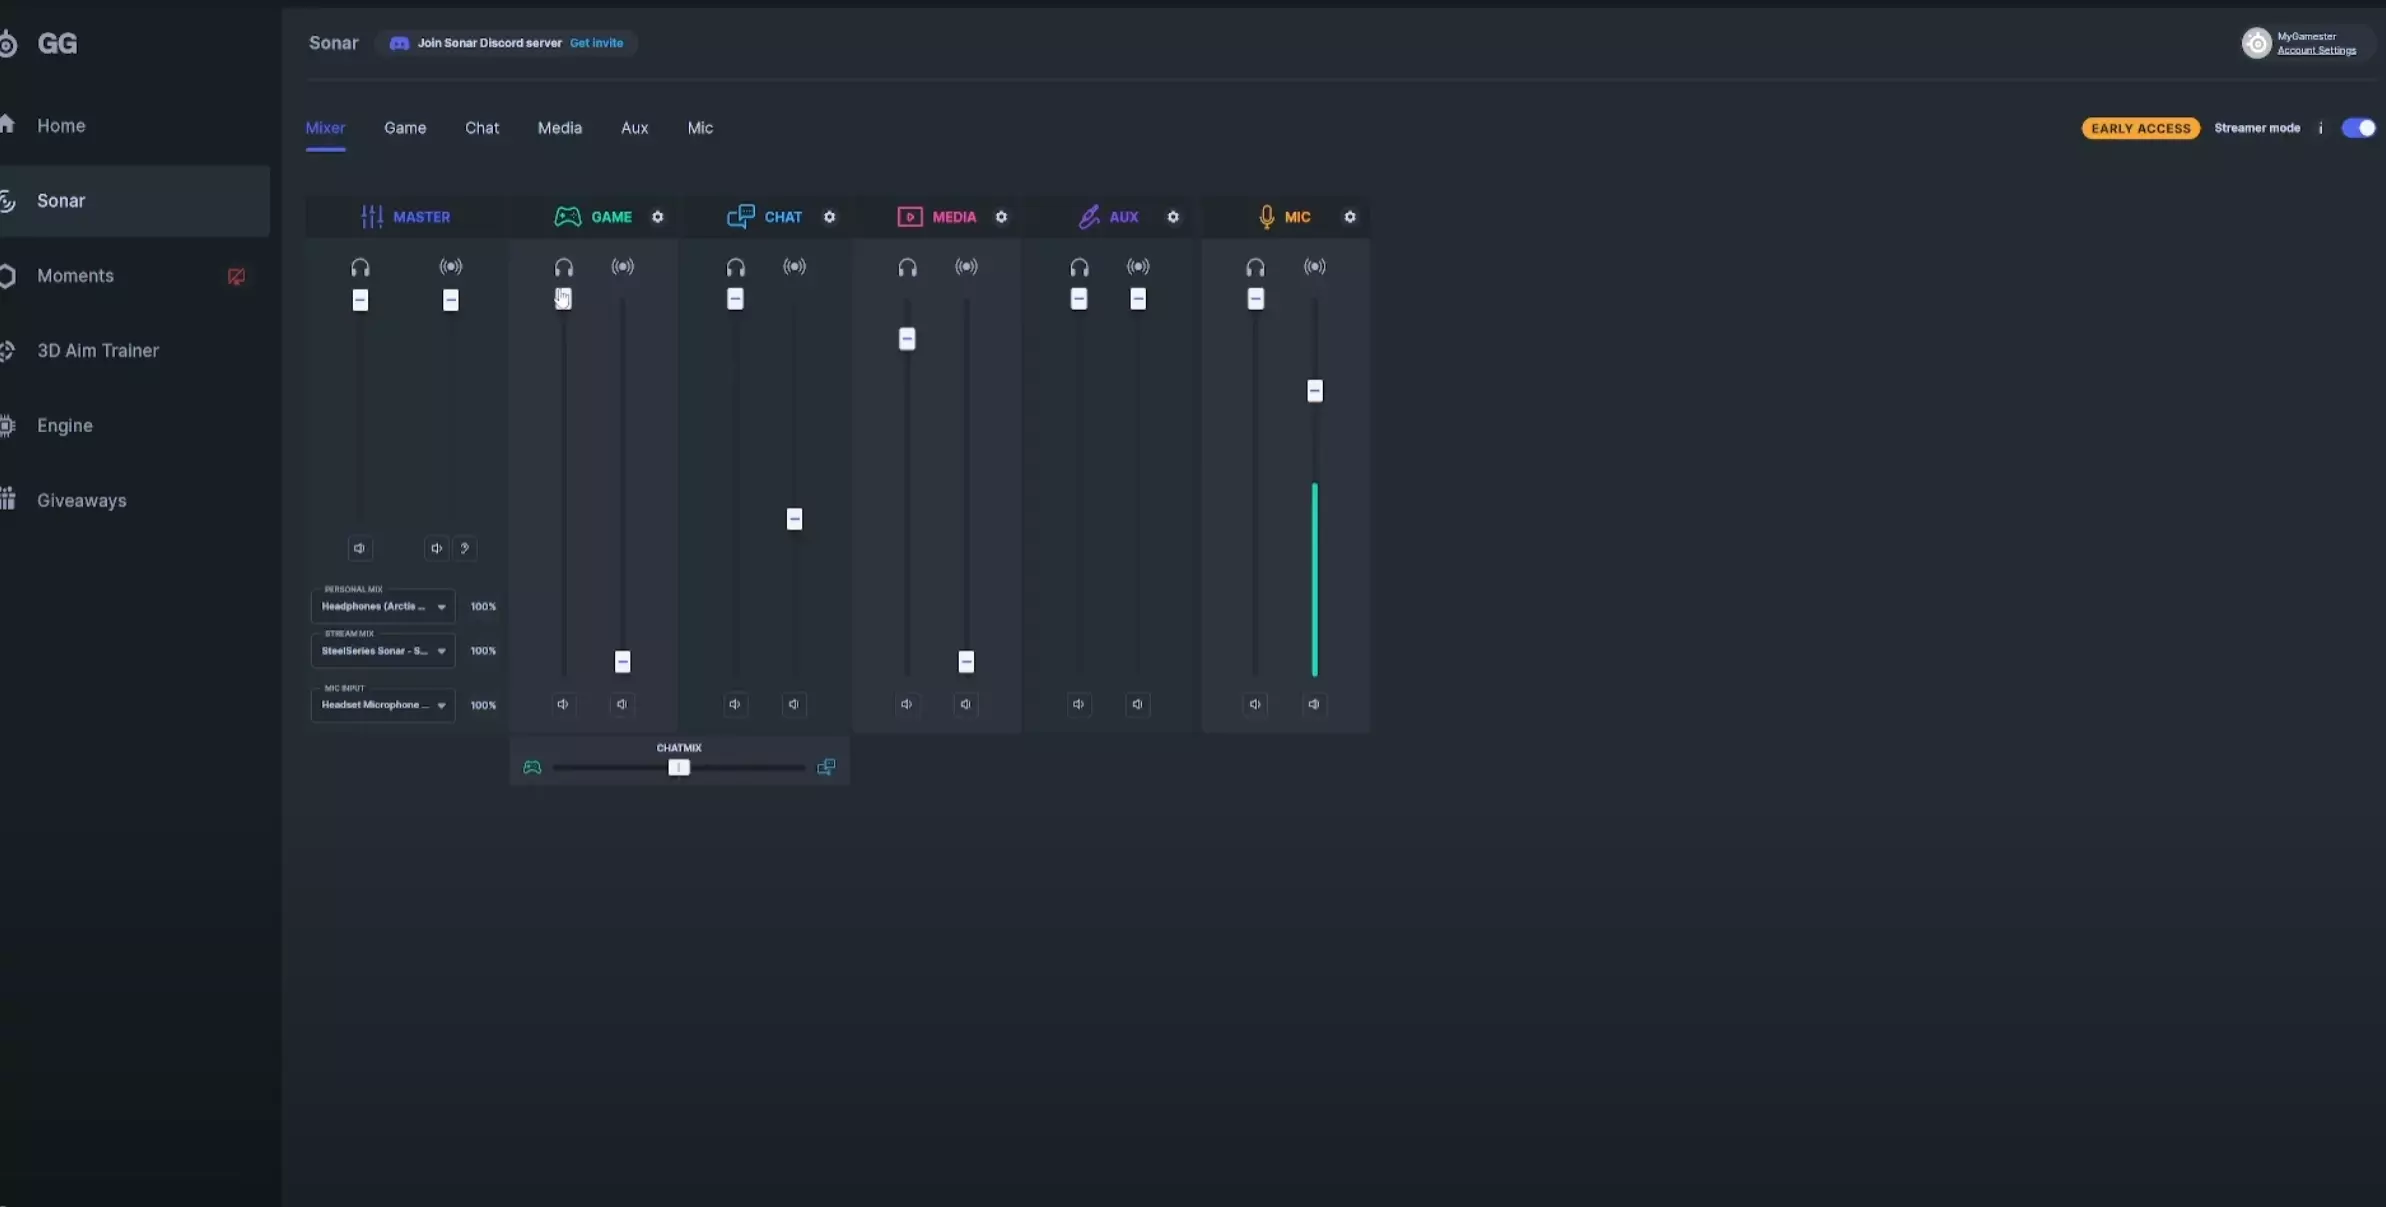Click the Master stream help question mark

464,548
